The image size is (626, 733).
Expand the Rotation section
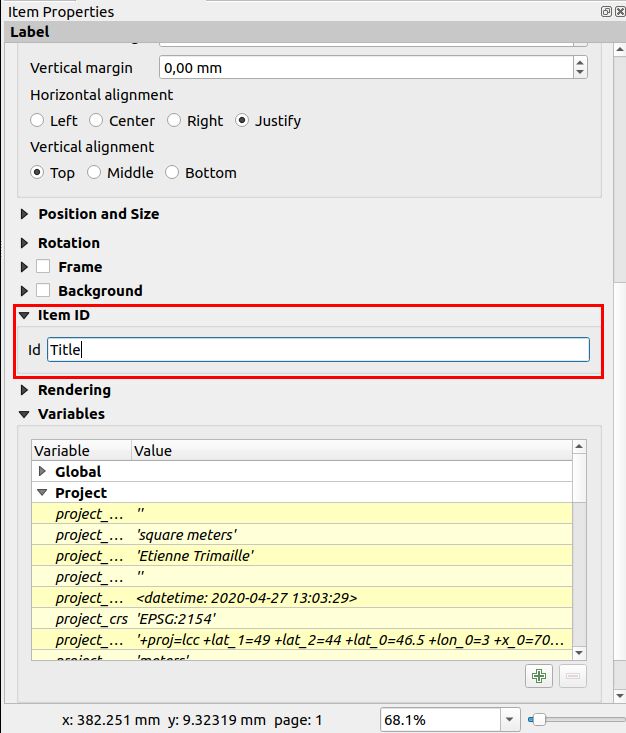(24, 243)
